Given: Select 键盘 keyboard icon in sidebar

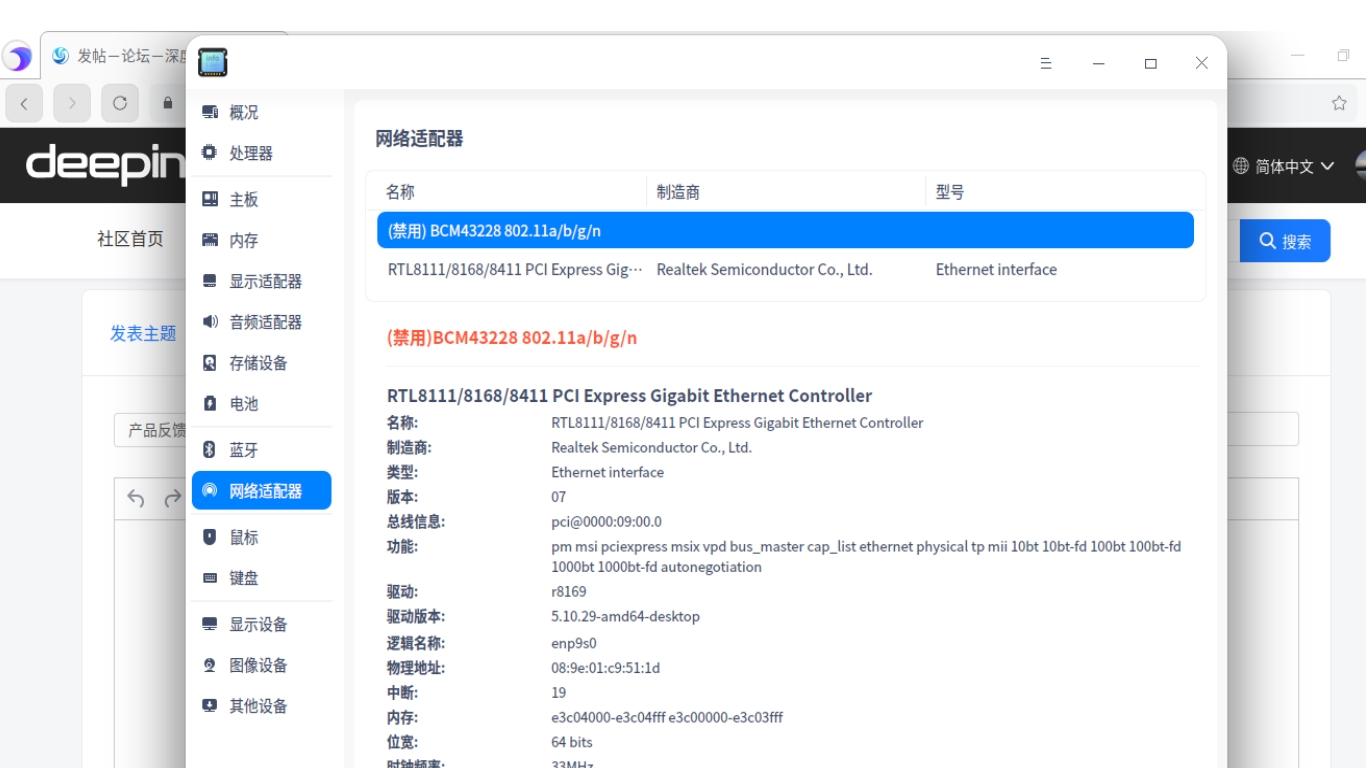Looking at the screenshot, I should coord(209,578).
